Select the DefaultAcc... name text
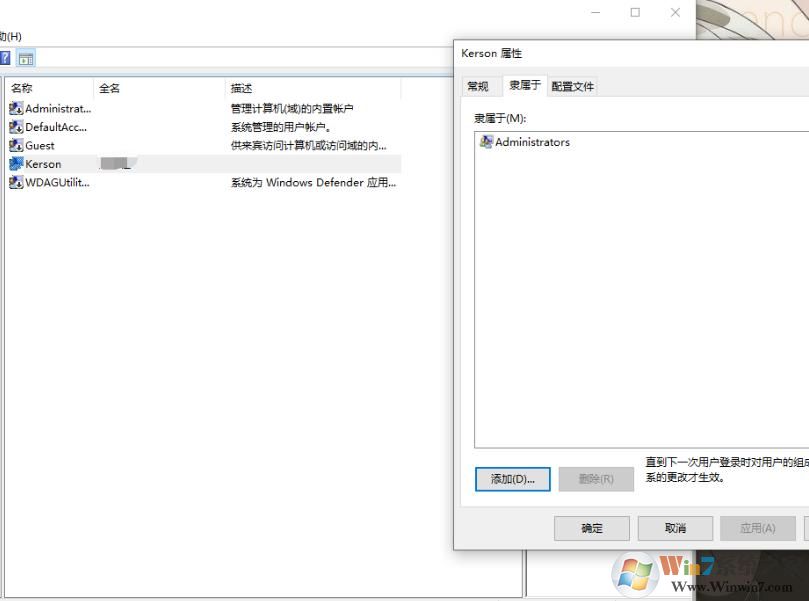 pos(56,127)
